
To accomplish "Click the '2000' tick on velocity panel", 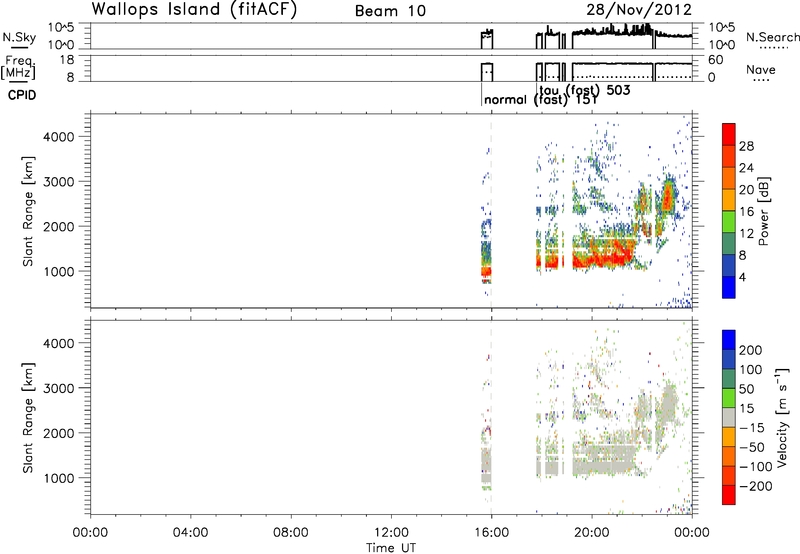I will 59,433.
